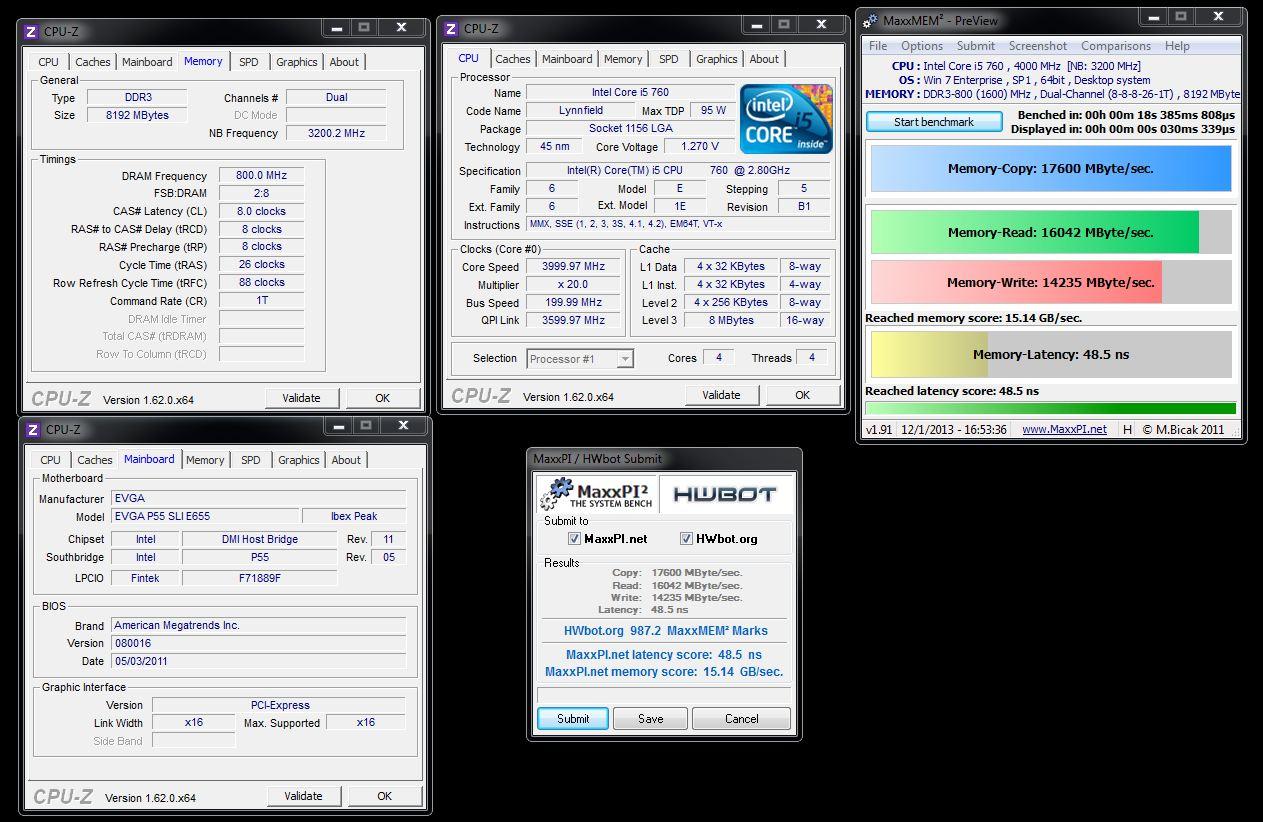The height and width of the screenshot is (822, 1263).
Task: Click OK in the processor CPU-Z window
Action: [802, 395]
